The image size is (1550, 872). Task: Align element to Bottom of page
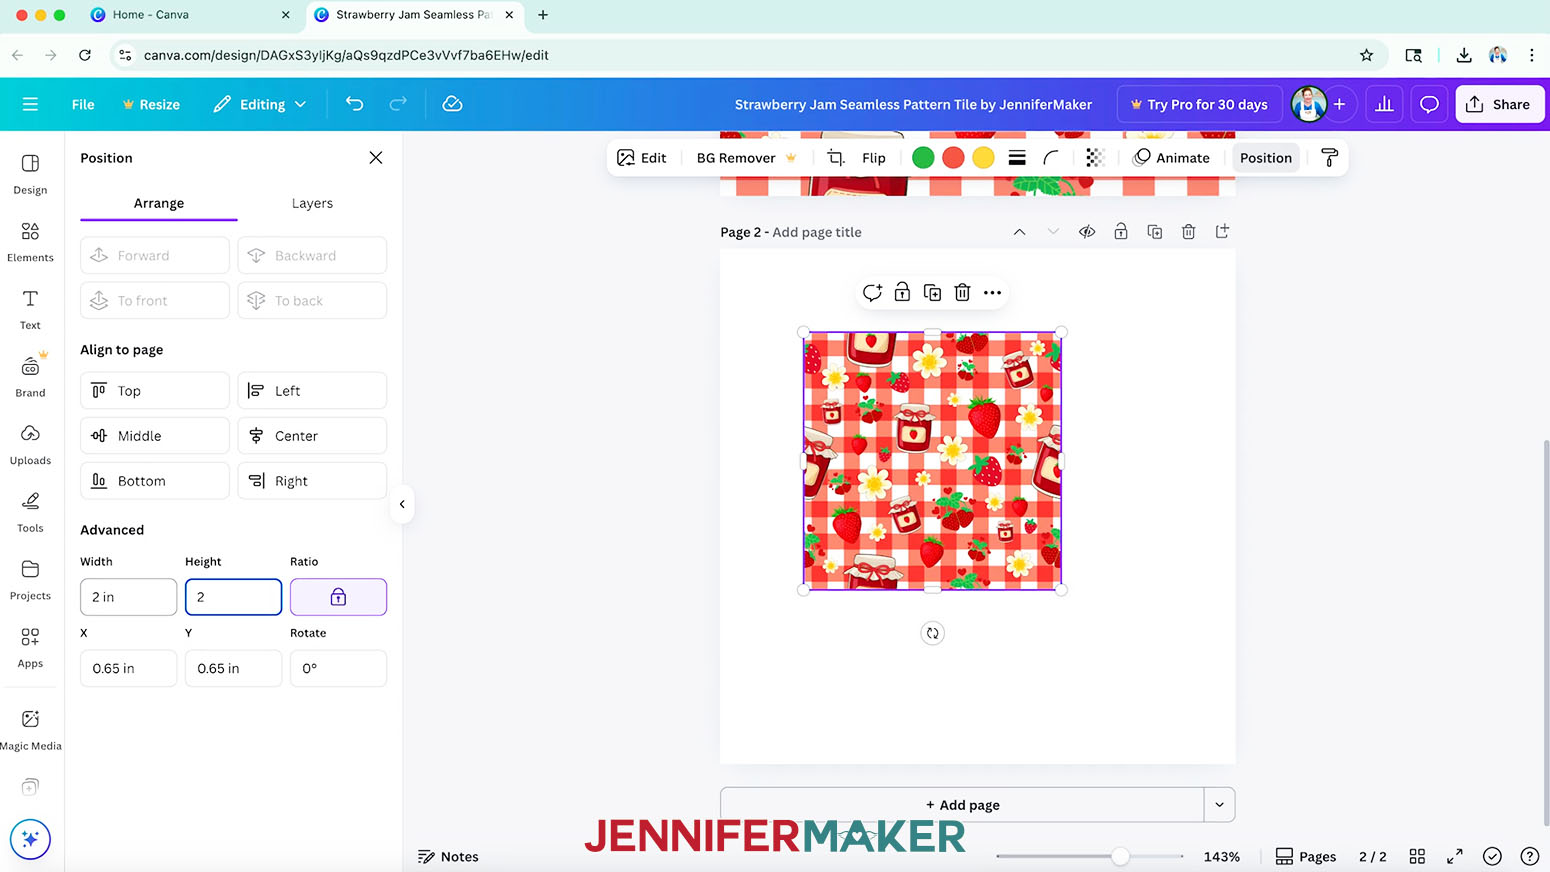[155, 481]
